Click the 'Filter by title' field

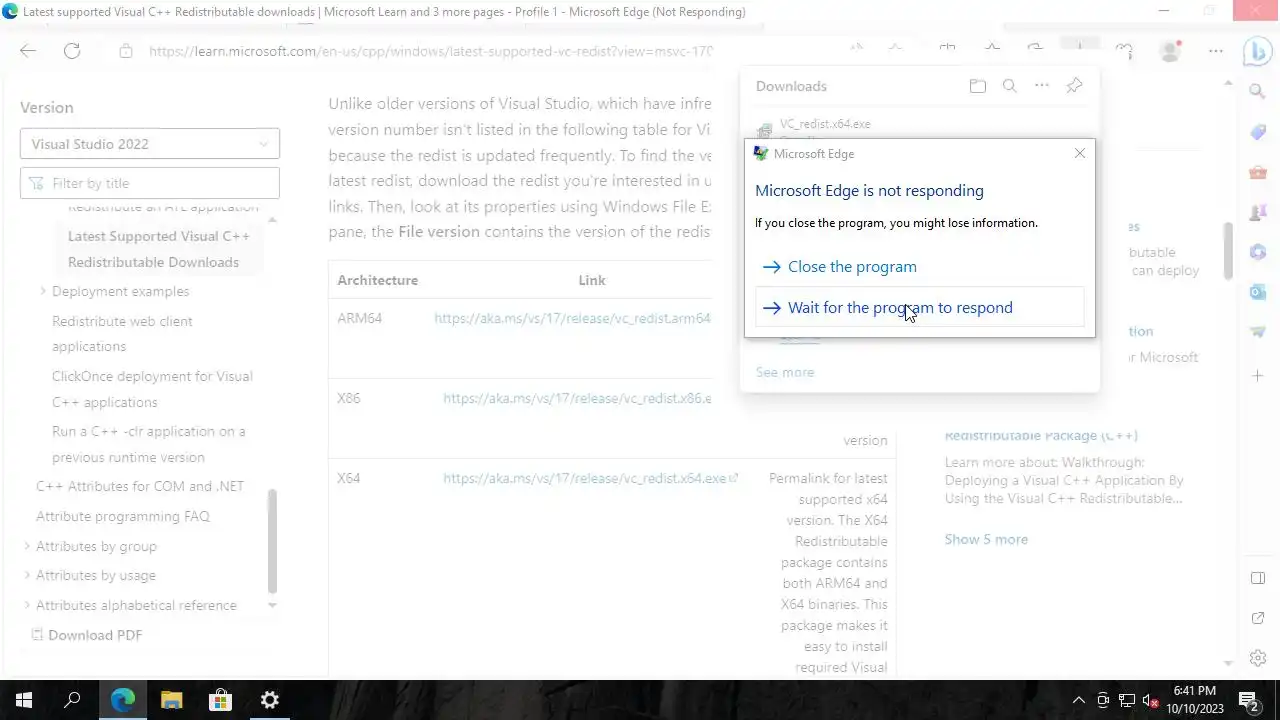point(150,183)
